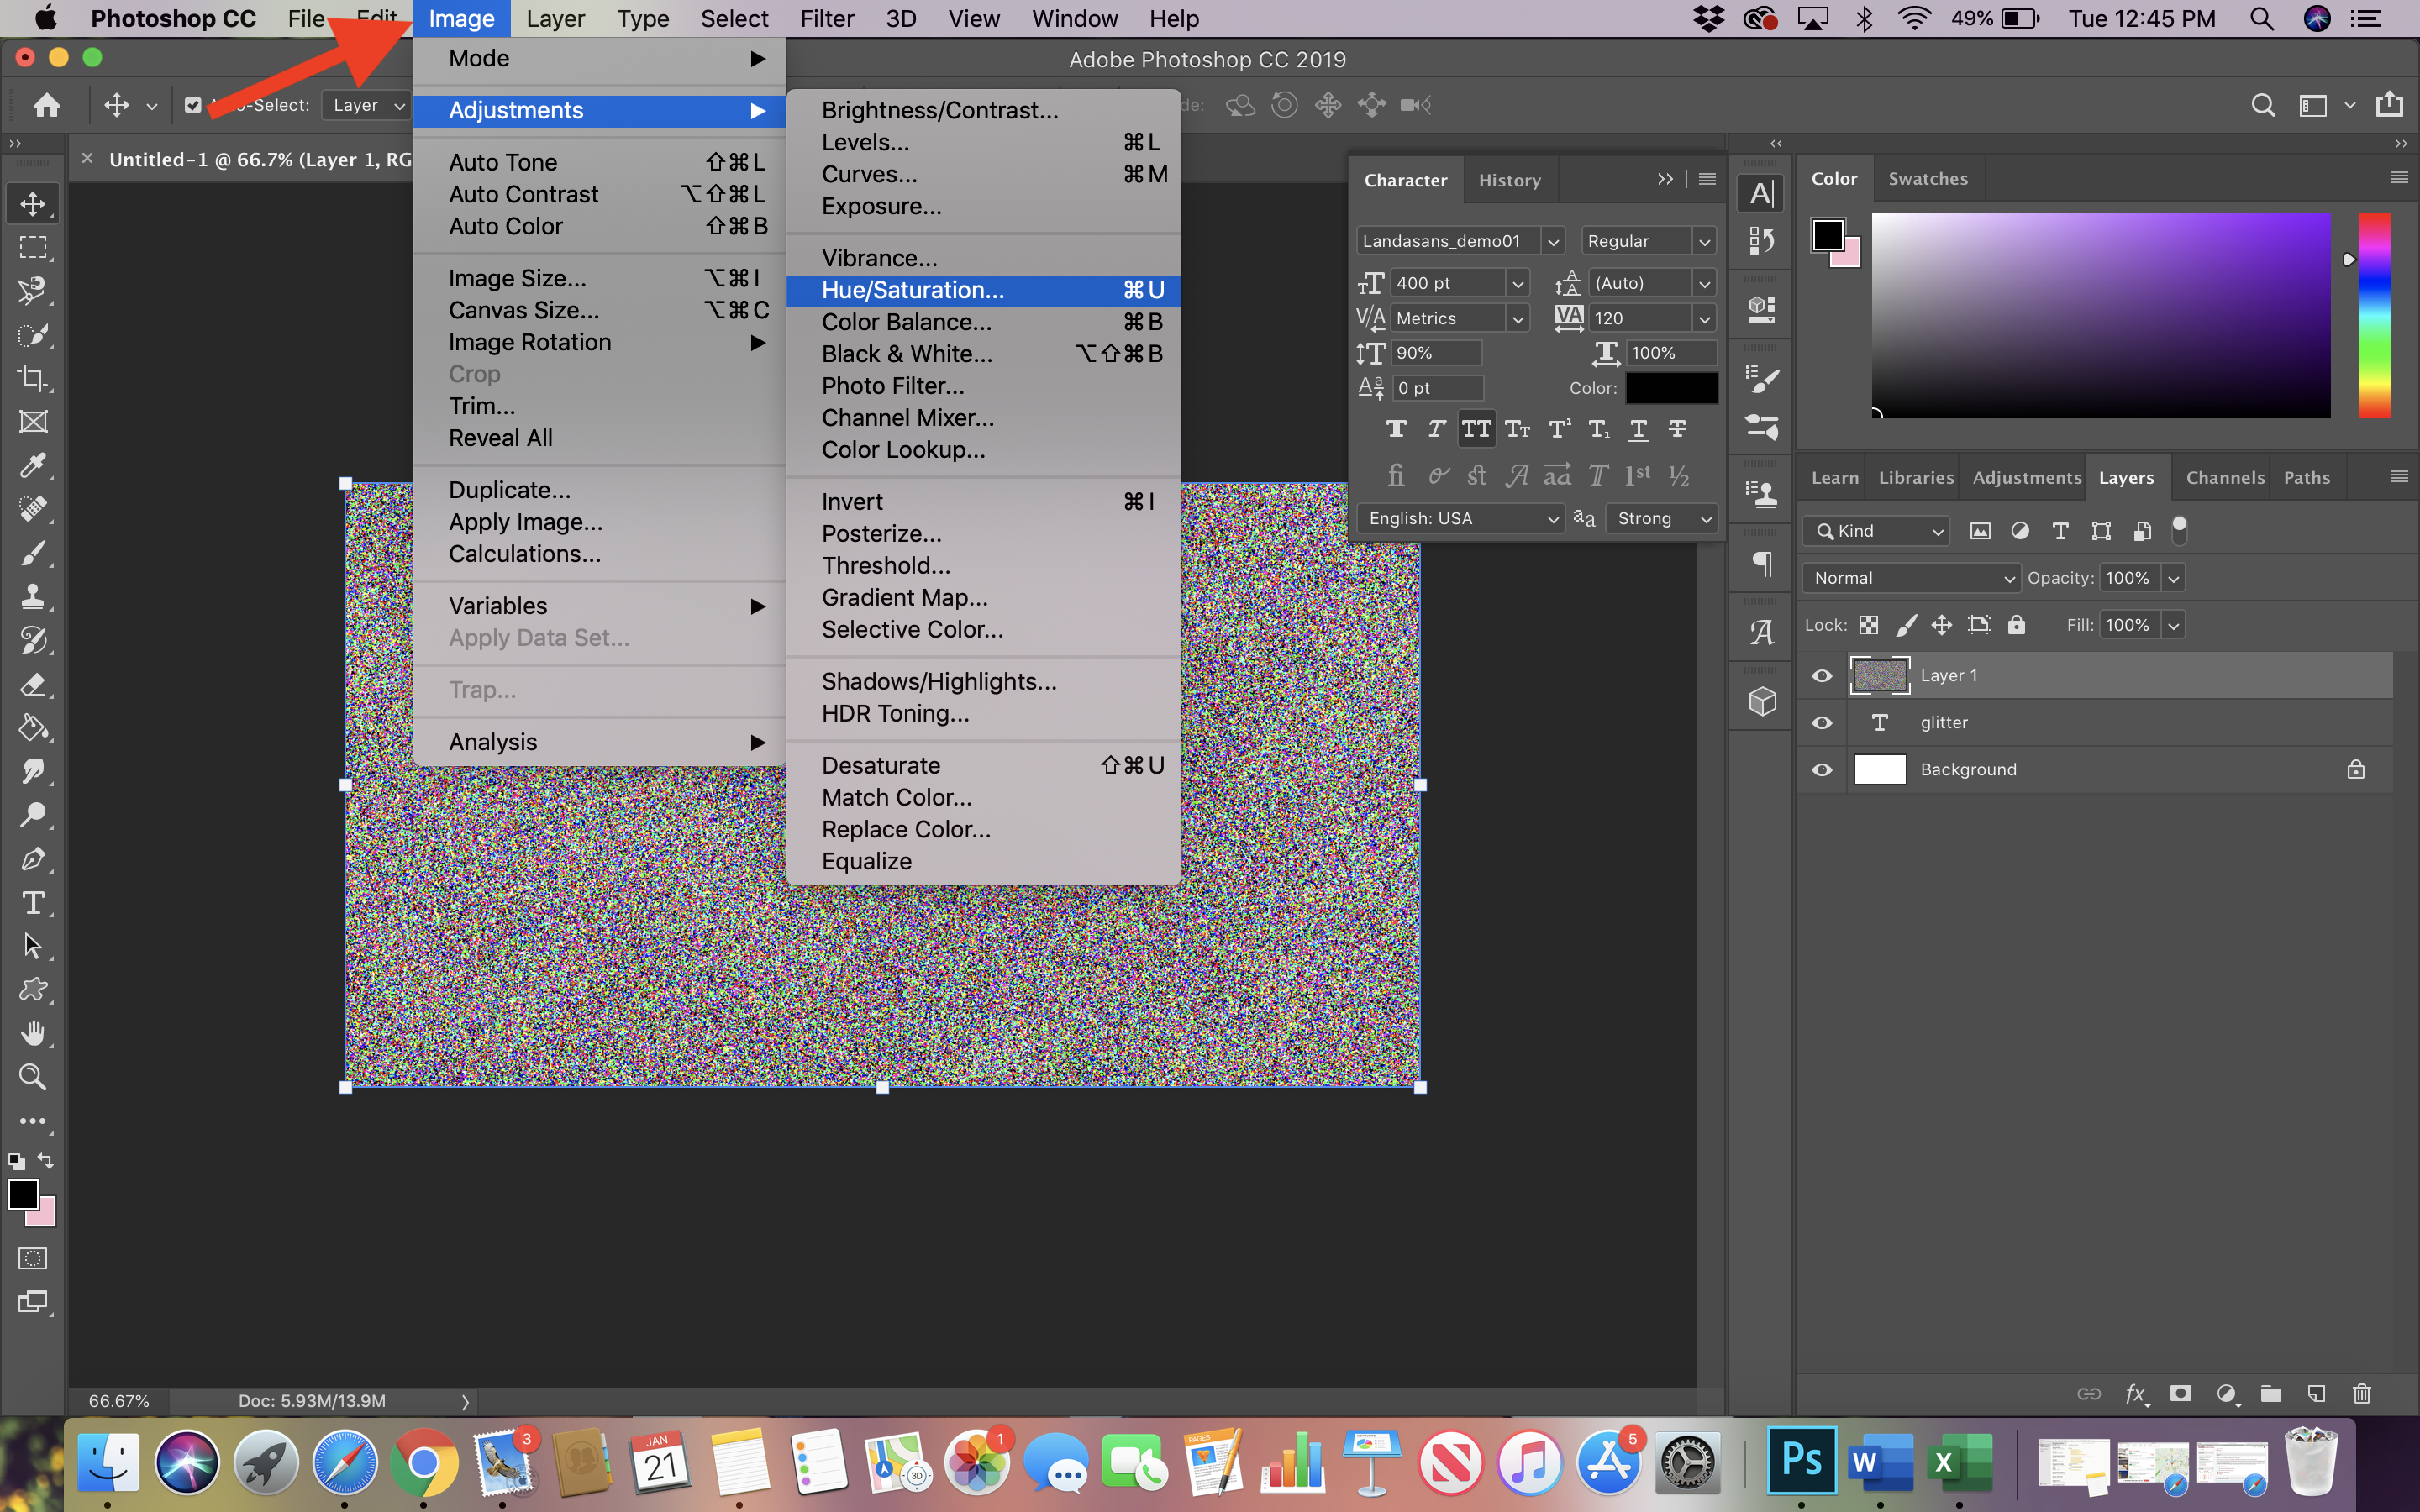Image resolution: width=2420 pixels, height=1512 pixels.
Task: Choose Hue/Saturation from Adjustments submenu
Action: 984,290
